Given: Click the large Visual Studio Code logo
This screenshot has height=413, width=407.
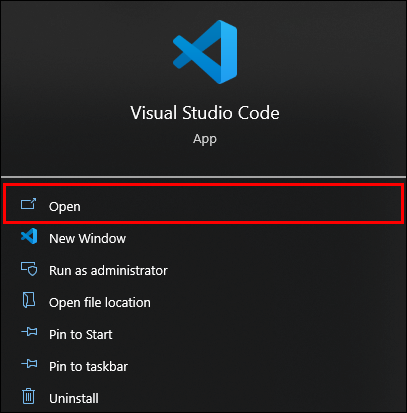Looking at the screenshot, I should [x=205, y=52].
